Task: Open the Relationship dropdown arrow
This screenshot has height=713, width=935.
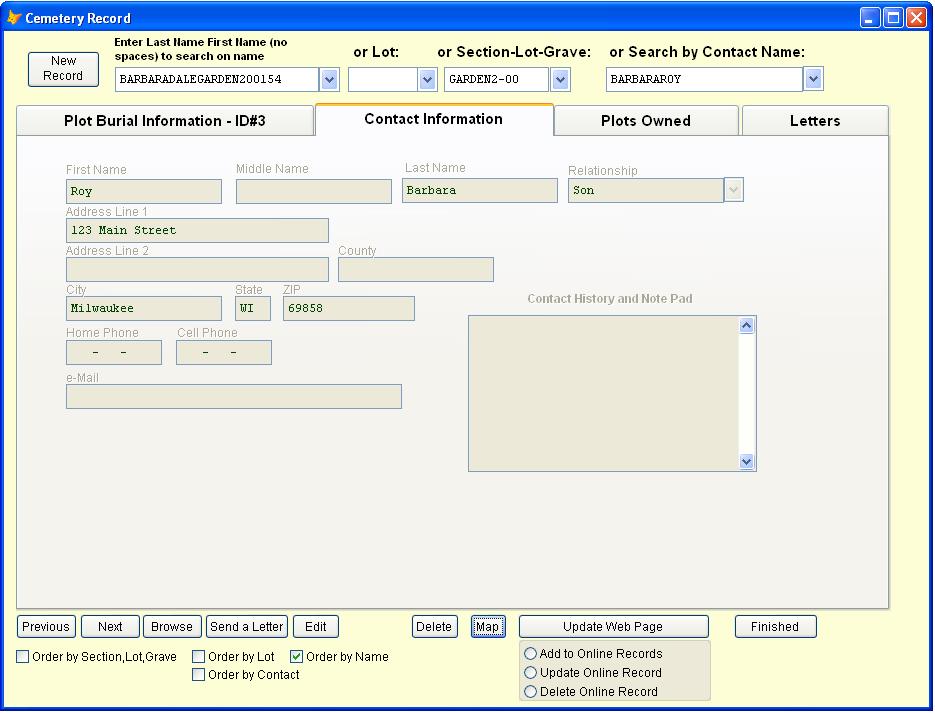Action: click(733, 190)
